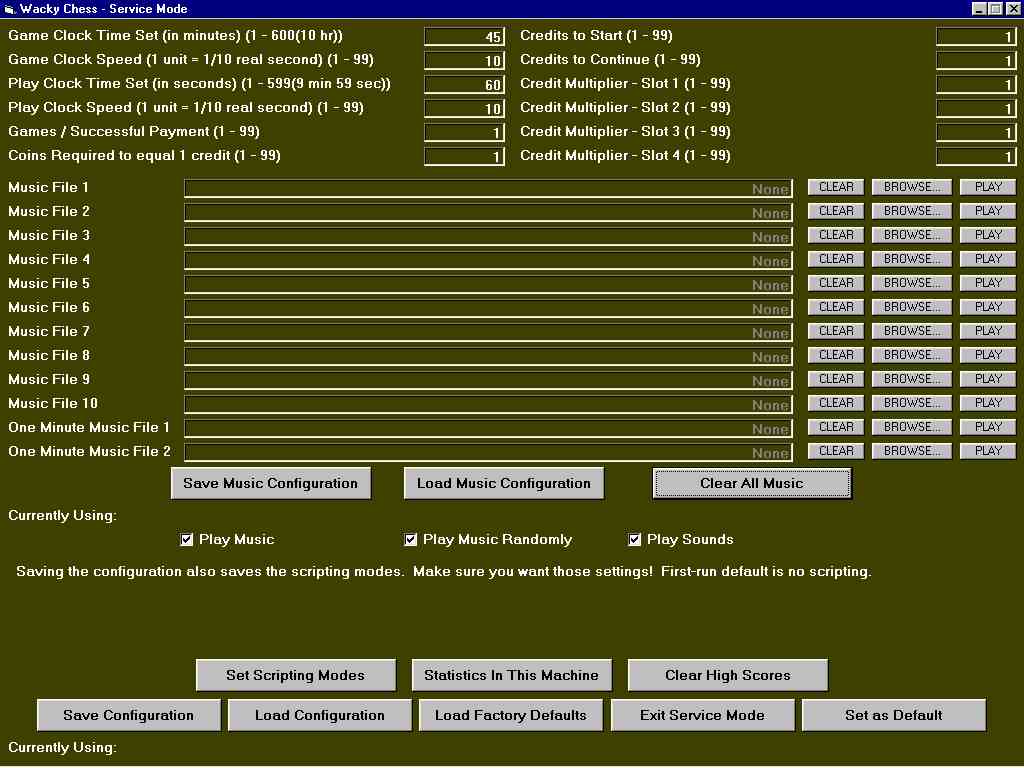Click Load Factory Defaults

tap(511, 715)
